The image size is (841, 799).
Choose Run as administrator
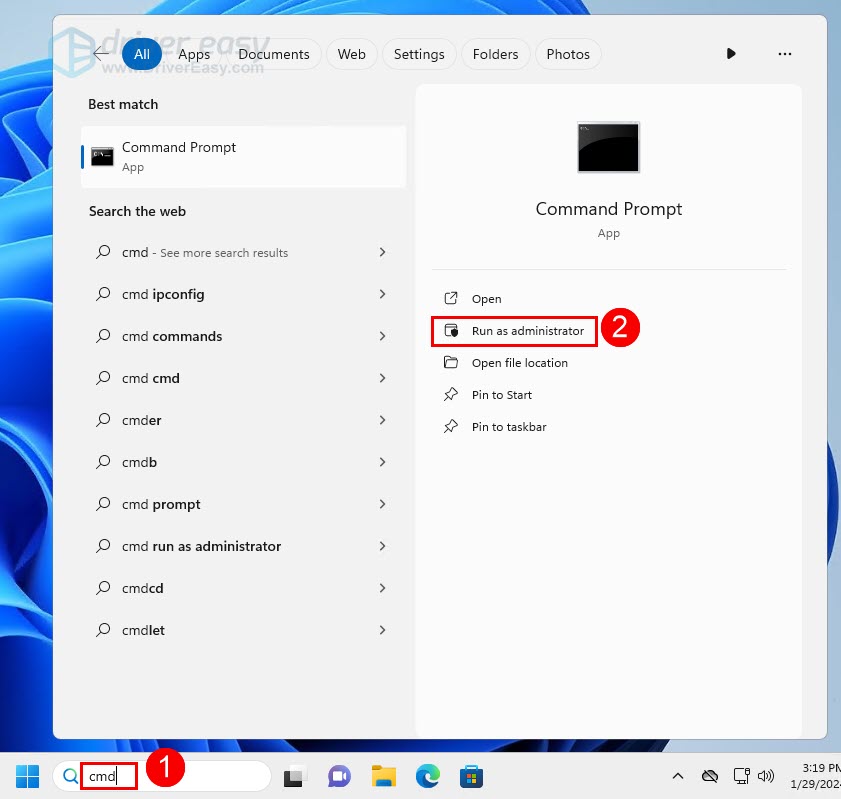527,331
